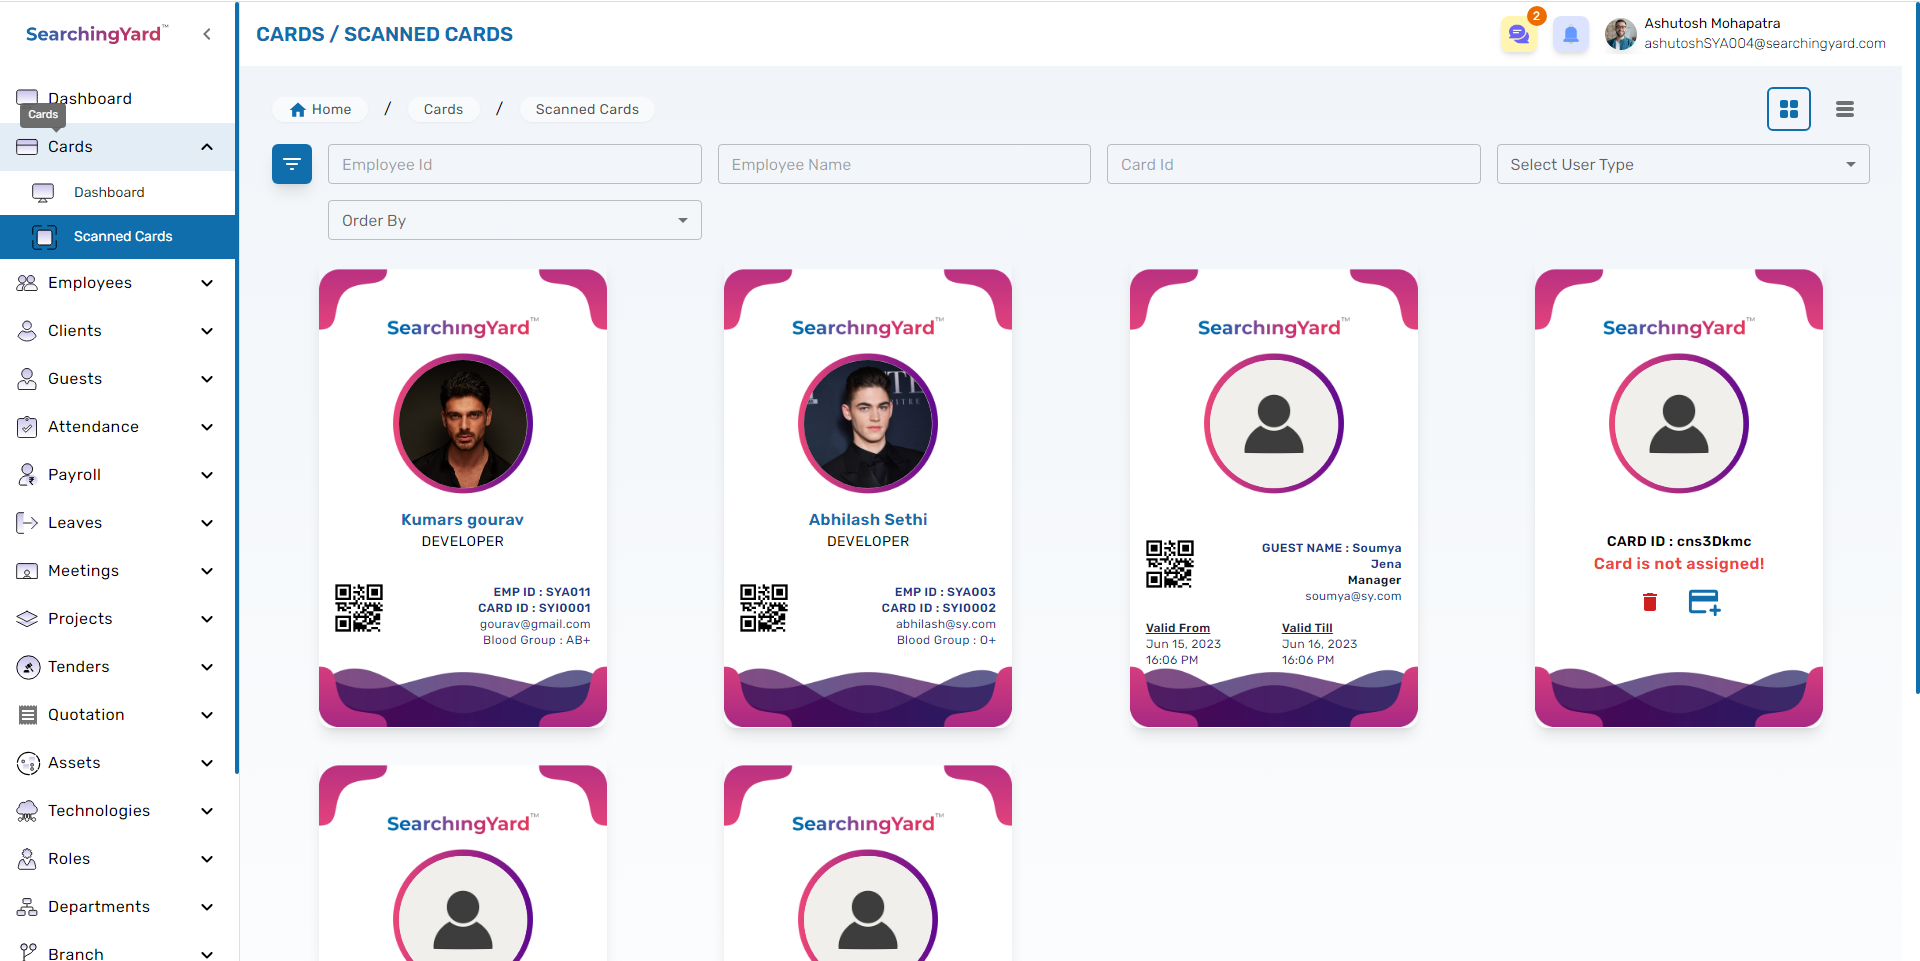Open the chat messages icon with badge
This screenshot has width=1920, height=961.
[x=1519, y=35]
